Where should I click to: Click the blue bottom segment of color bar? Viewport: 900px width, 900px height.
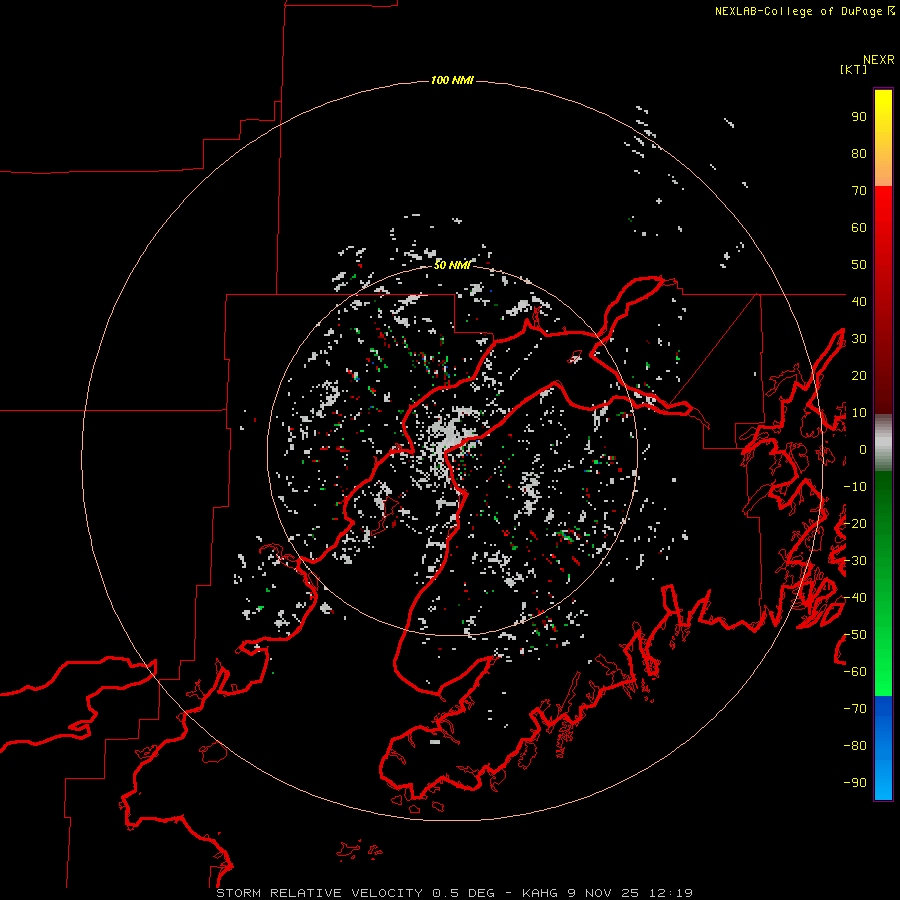click(x=883, y=748)
